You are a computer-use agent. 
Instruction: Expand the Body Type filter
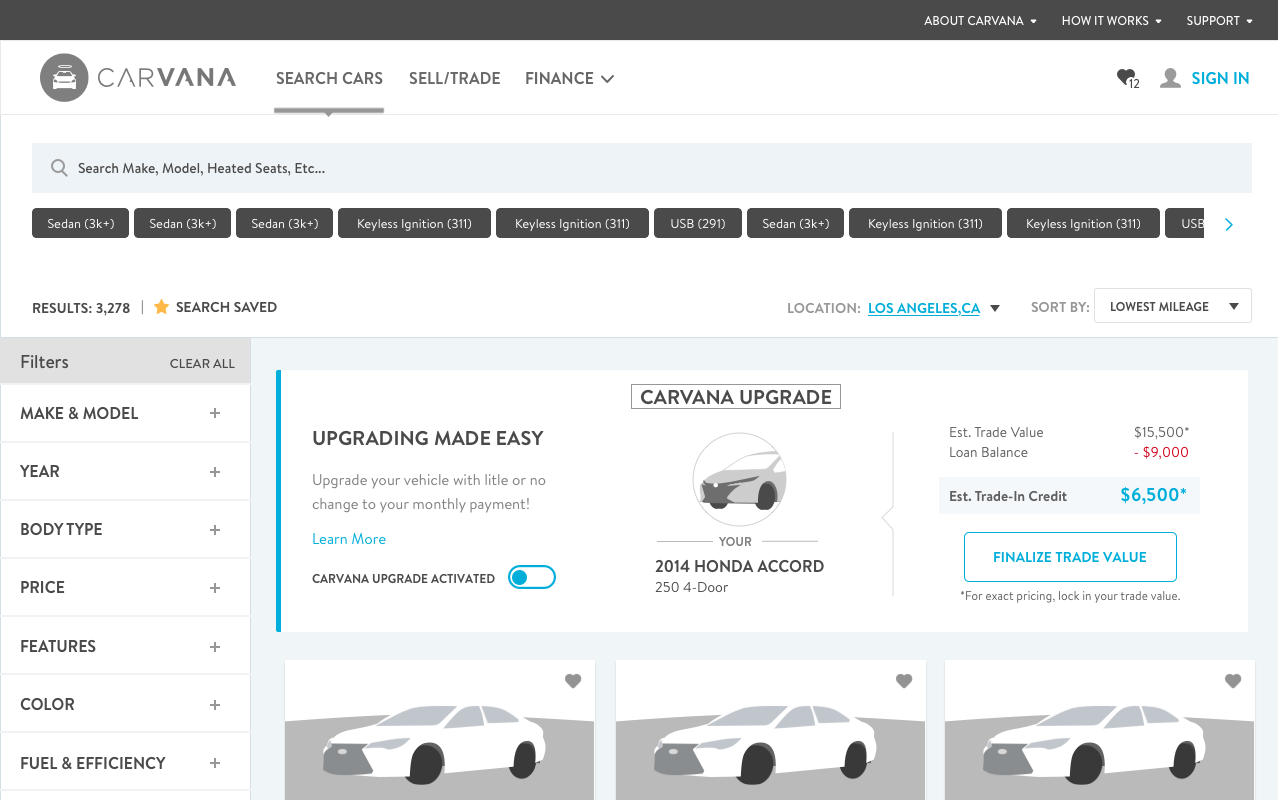[x=125, y=529]
